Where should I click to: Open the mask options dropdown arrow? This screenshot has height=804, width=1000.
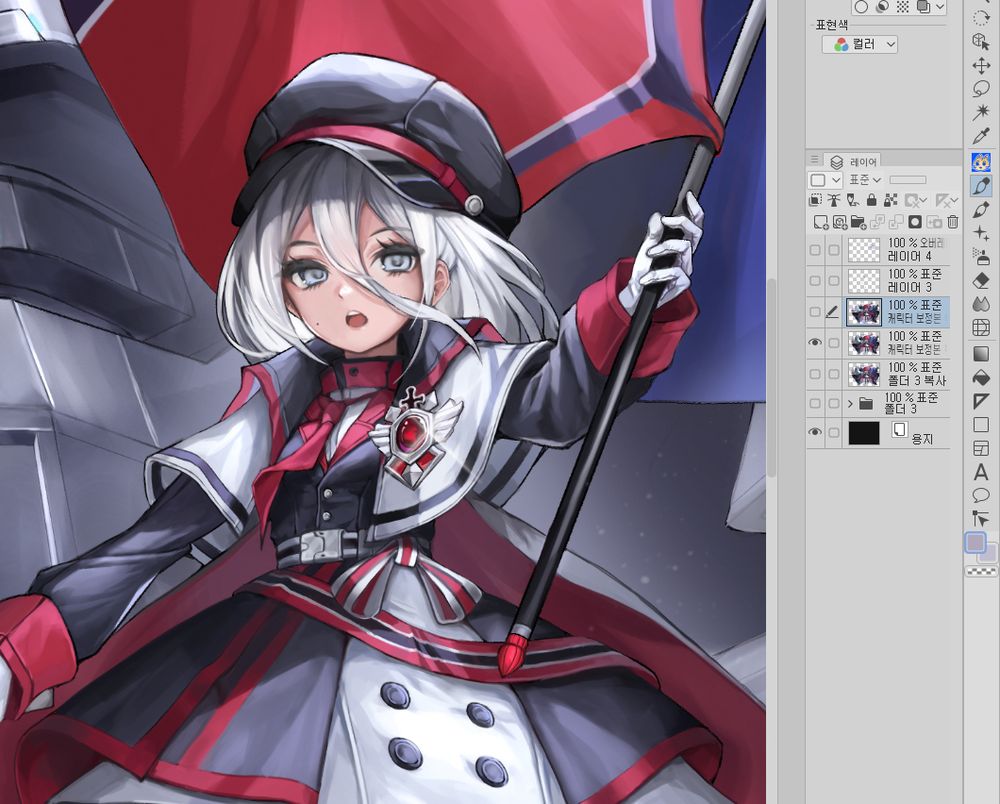923,201
